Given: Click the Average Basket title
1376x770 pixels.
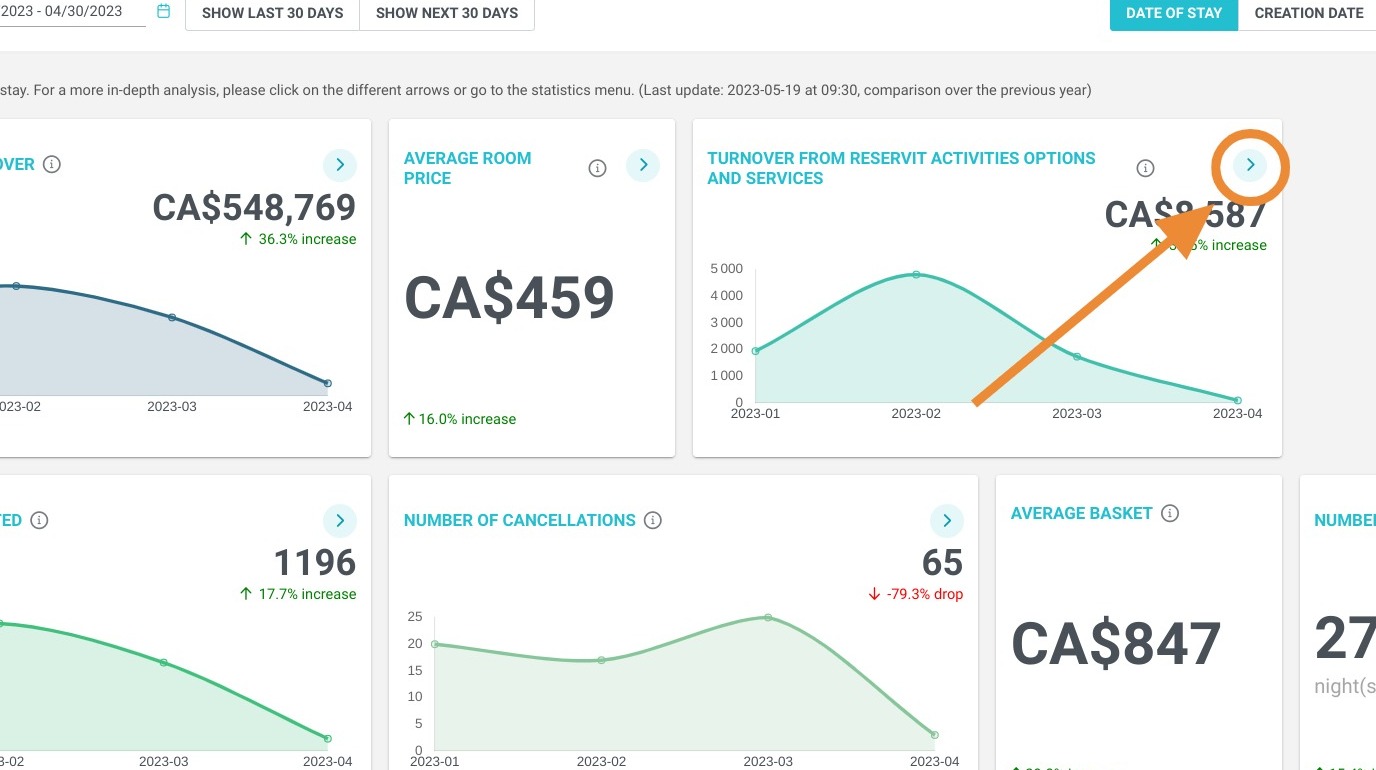Looking at the screenshot, I should pos(1082,513).
